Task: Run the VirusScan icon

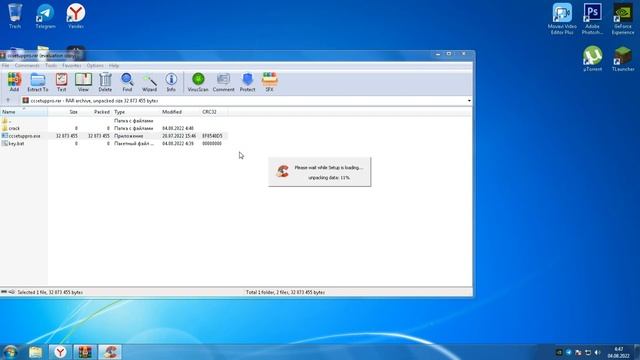Action: [198, 82]
